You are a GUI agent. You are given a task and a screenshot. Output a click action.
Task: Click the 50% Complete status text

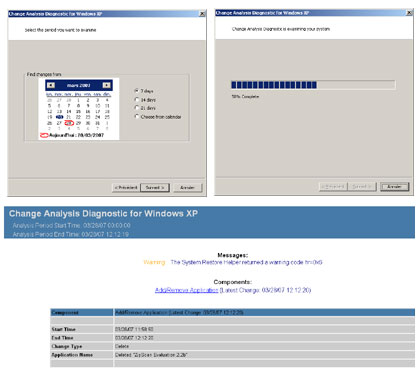click(245, 97)
